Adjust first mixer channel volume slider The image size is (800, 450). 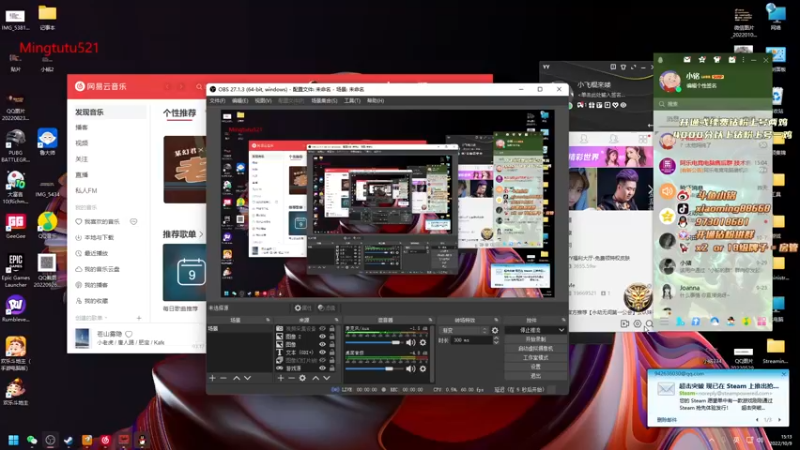click(374, 342)
